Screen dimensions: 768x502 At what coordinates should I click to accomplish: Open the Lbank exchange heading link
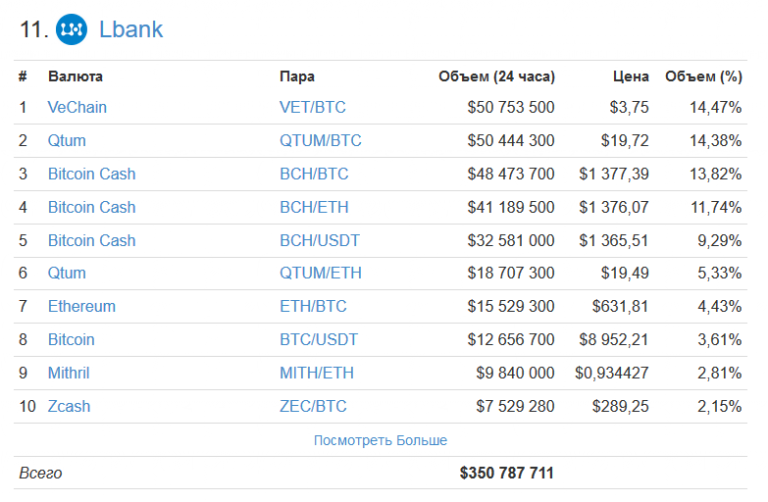pos(131,30)
